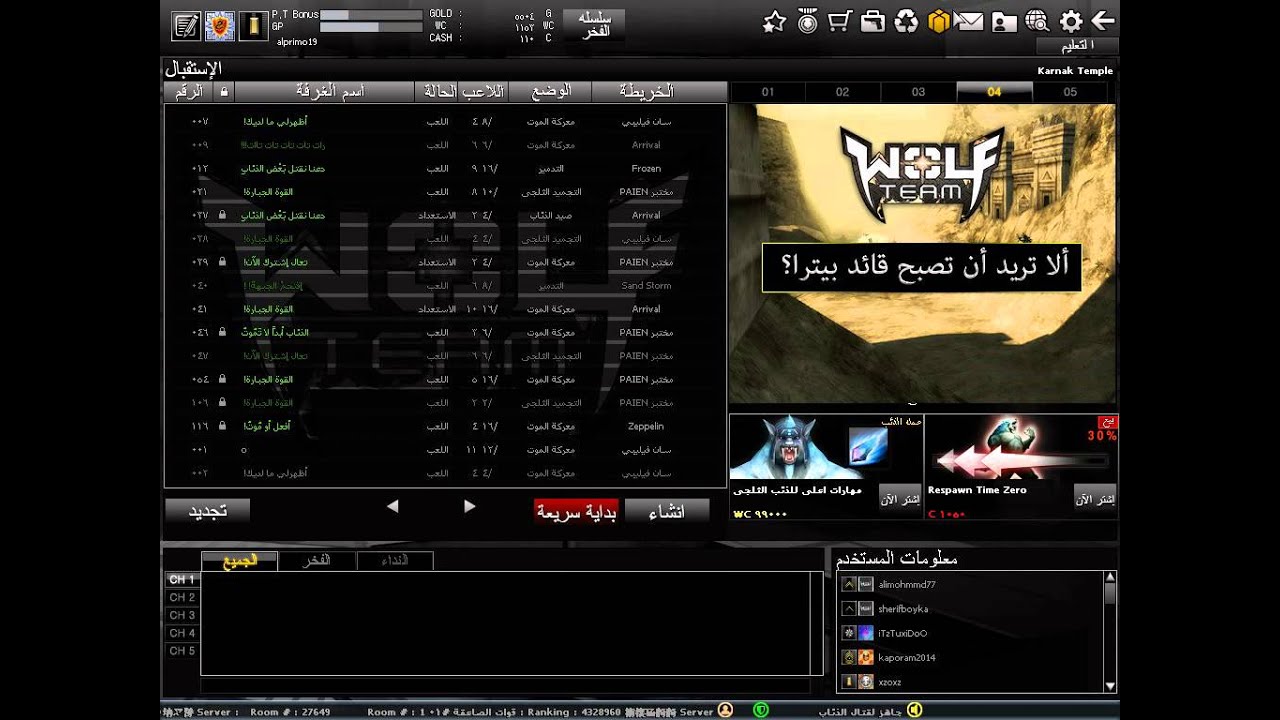The image size is (1280, 720).
Task: Select user kaporam2014 in the user list
Action: point(970,658)
